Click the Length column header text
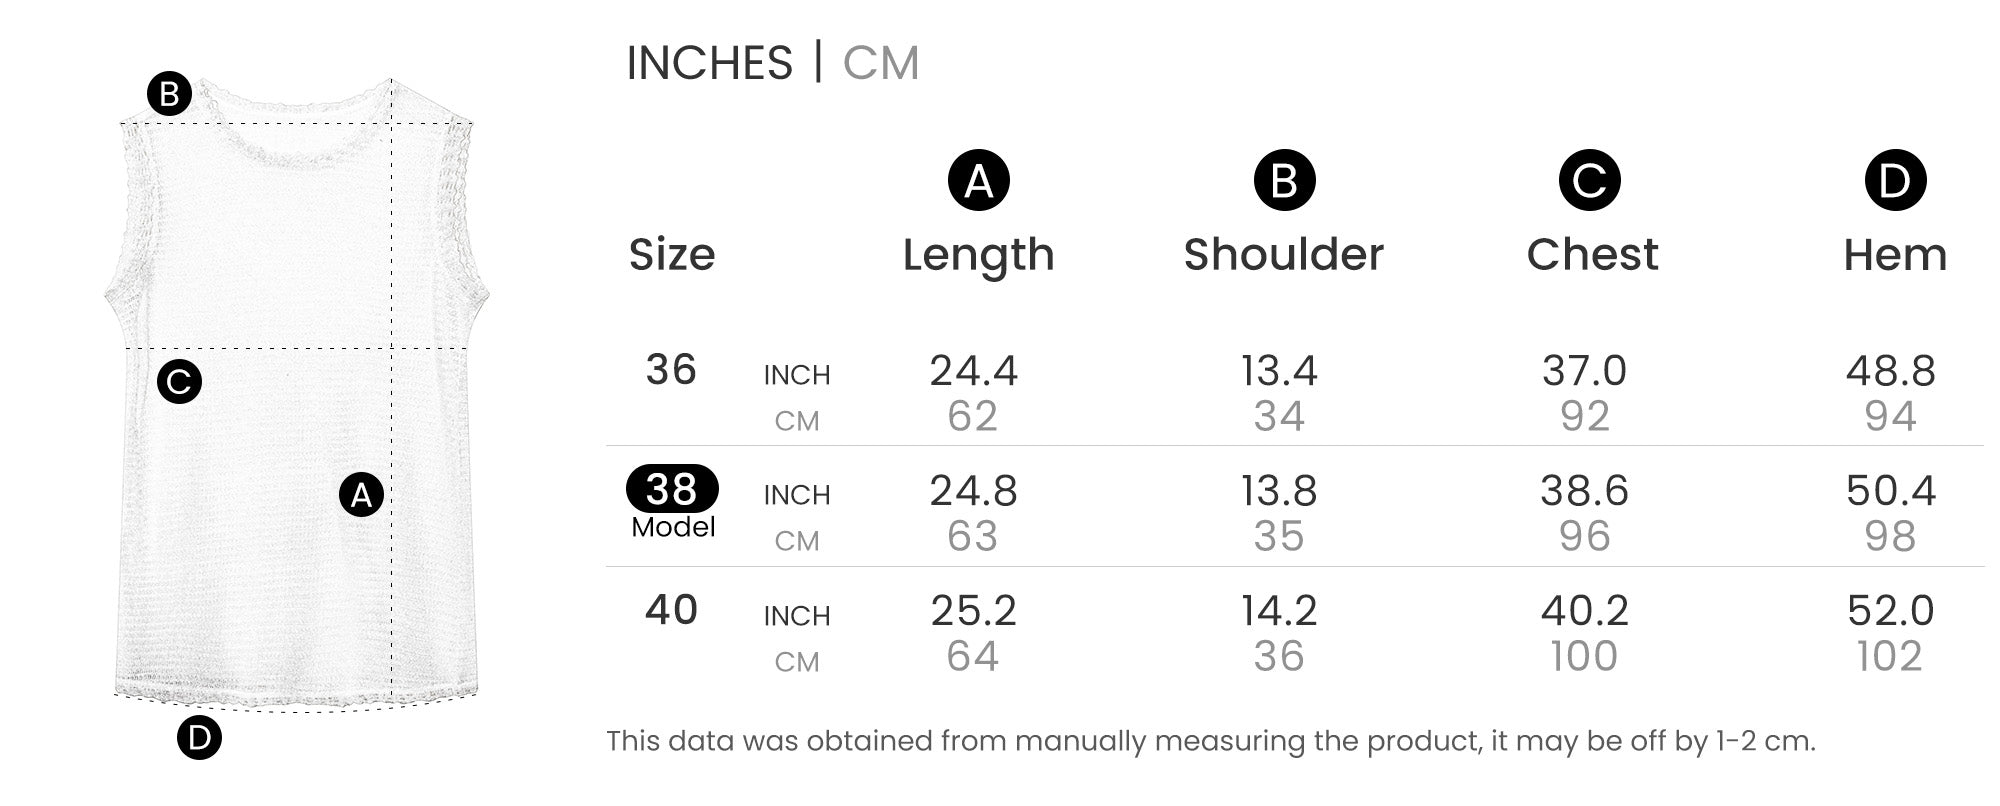Viewport: 2000px width, 806px height. 978,255
